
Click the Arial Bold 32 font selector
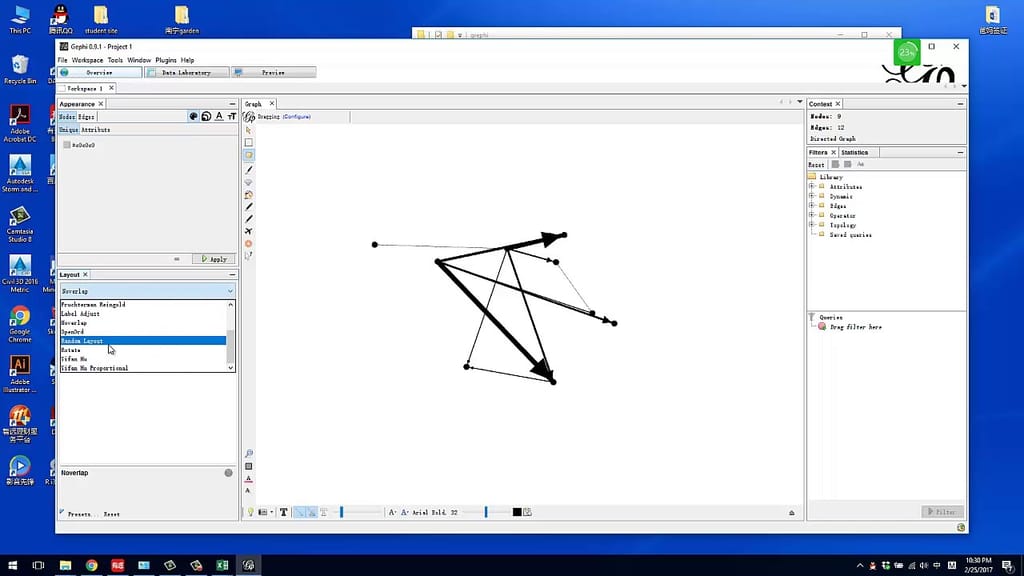[435, 513]
